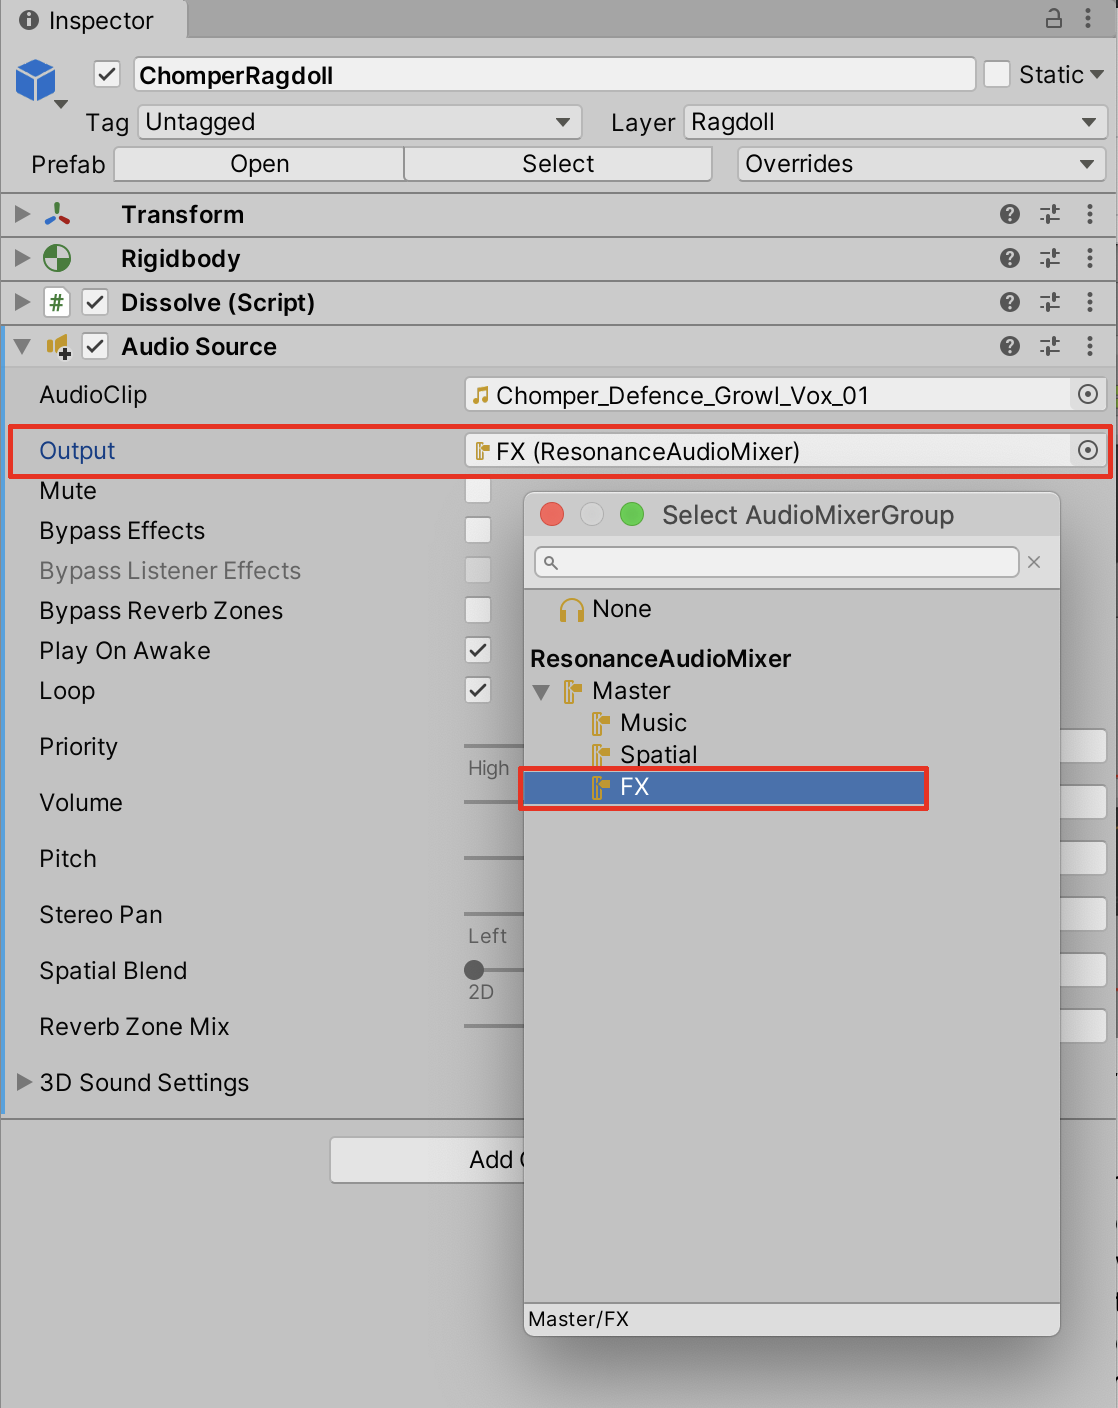
Task: Open Dissolve script more options menu
Action: (1090, 302)
